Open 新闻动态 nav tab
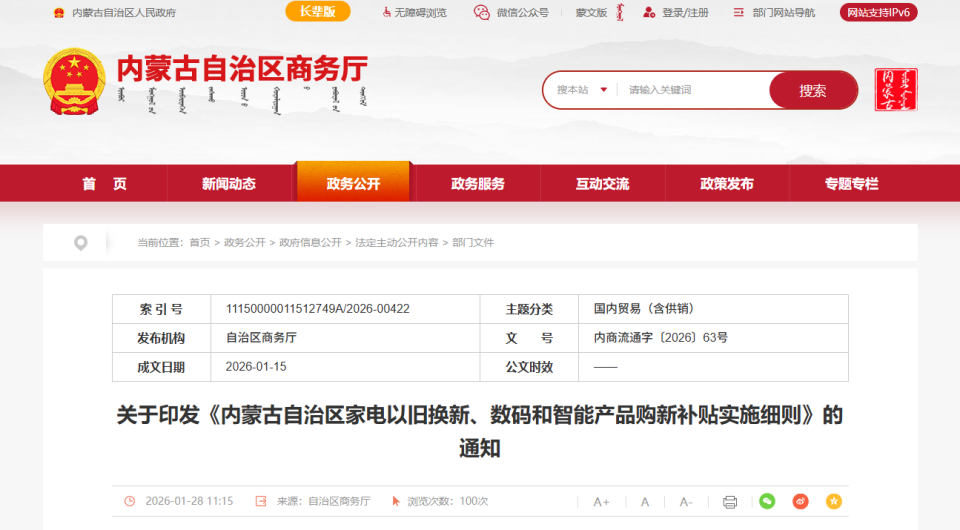Screen dimensions: 960x530 [229, 184]
